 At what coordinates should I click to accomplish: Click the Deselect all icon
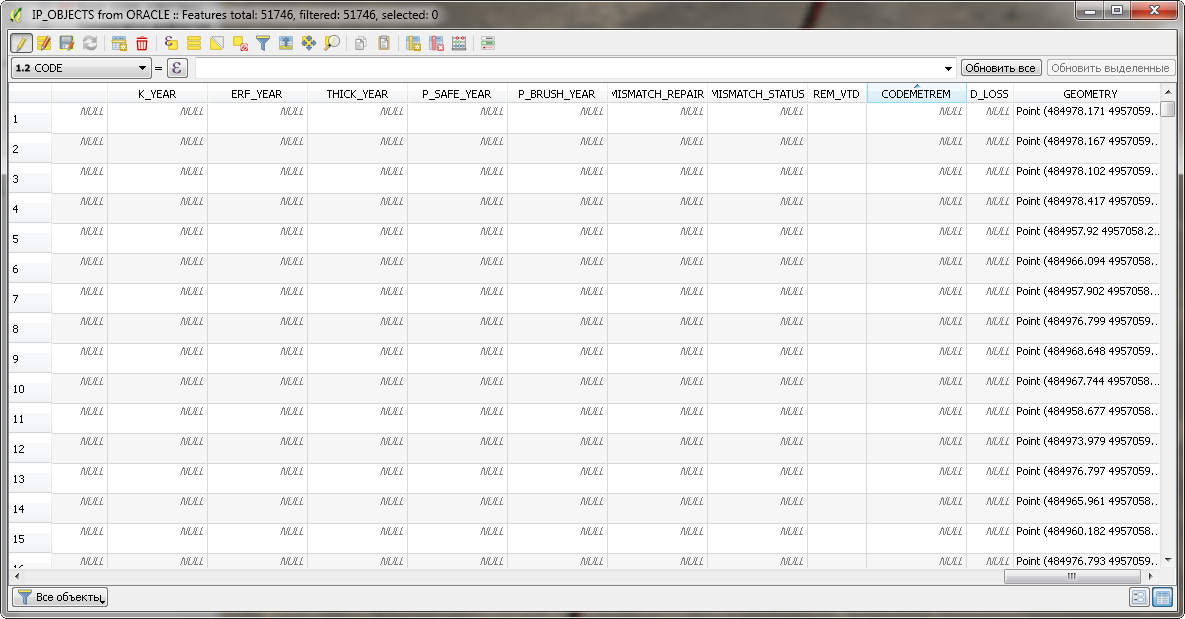240,43
